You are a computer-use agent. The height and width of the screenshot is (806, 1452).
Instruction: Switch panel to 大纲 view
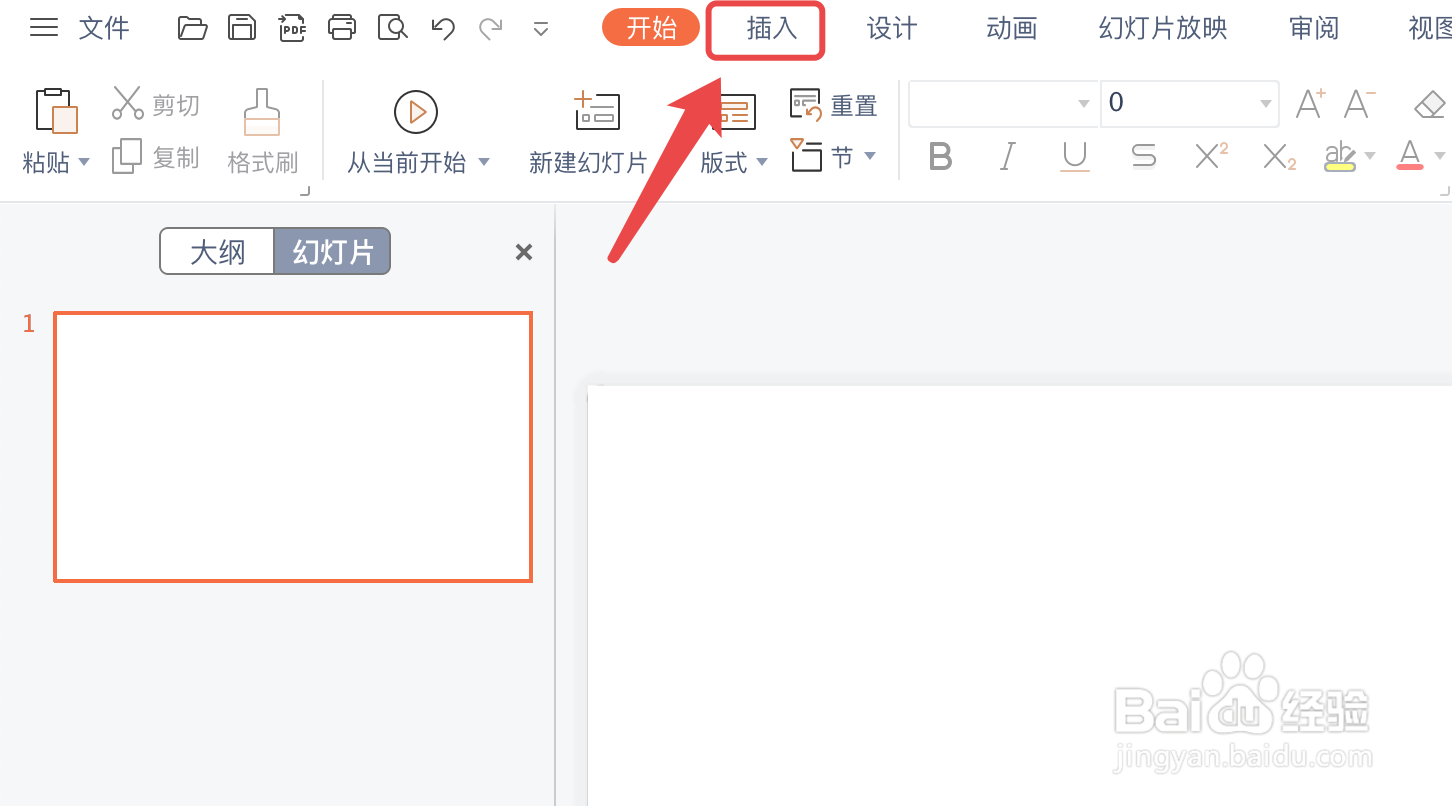pos(217,252)
